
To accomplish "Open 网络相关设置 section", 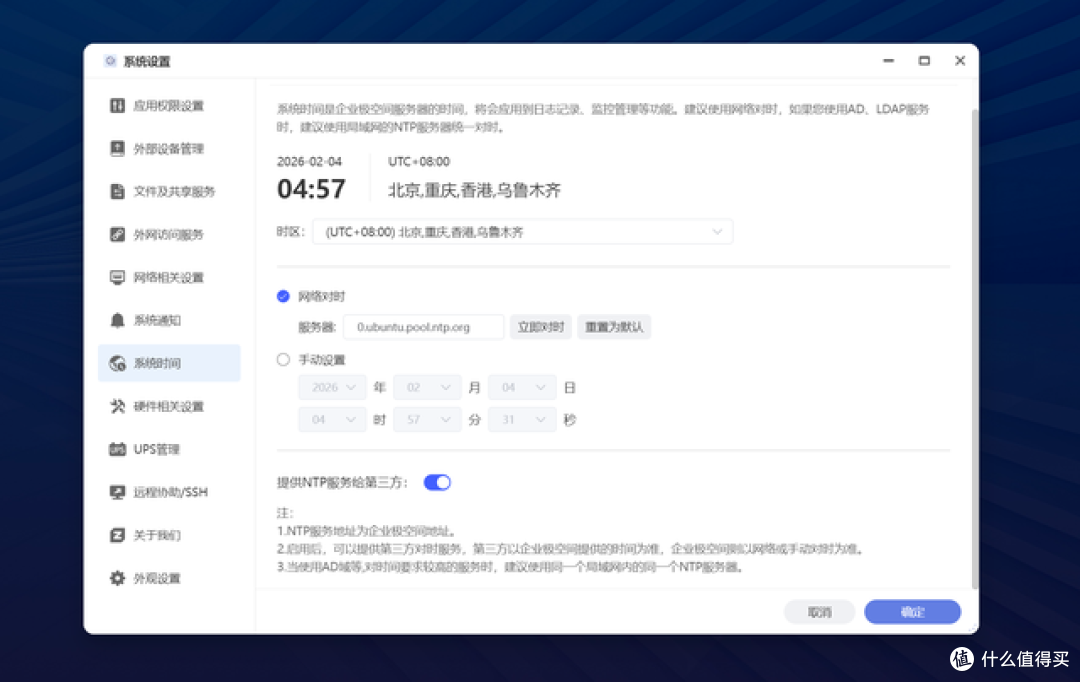I will click(x=169, y=277).
